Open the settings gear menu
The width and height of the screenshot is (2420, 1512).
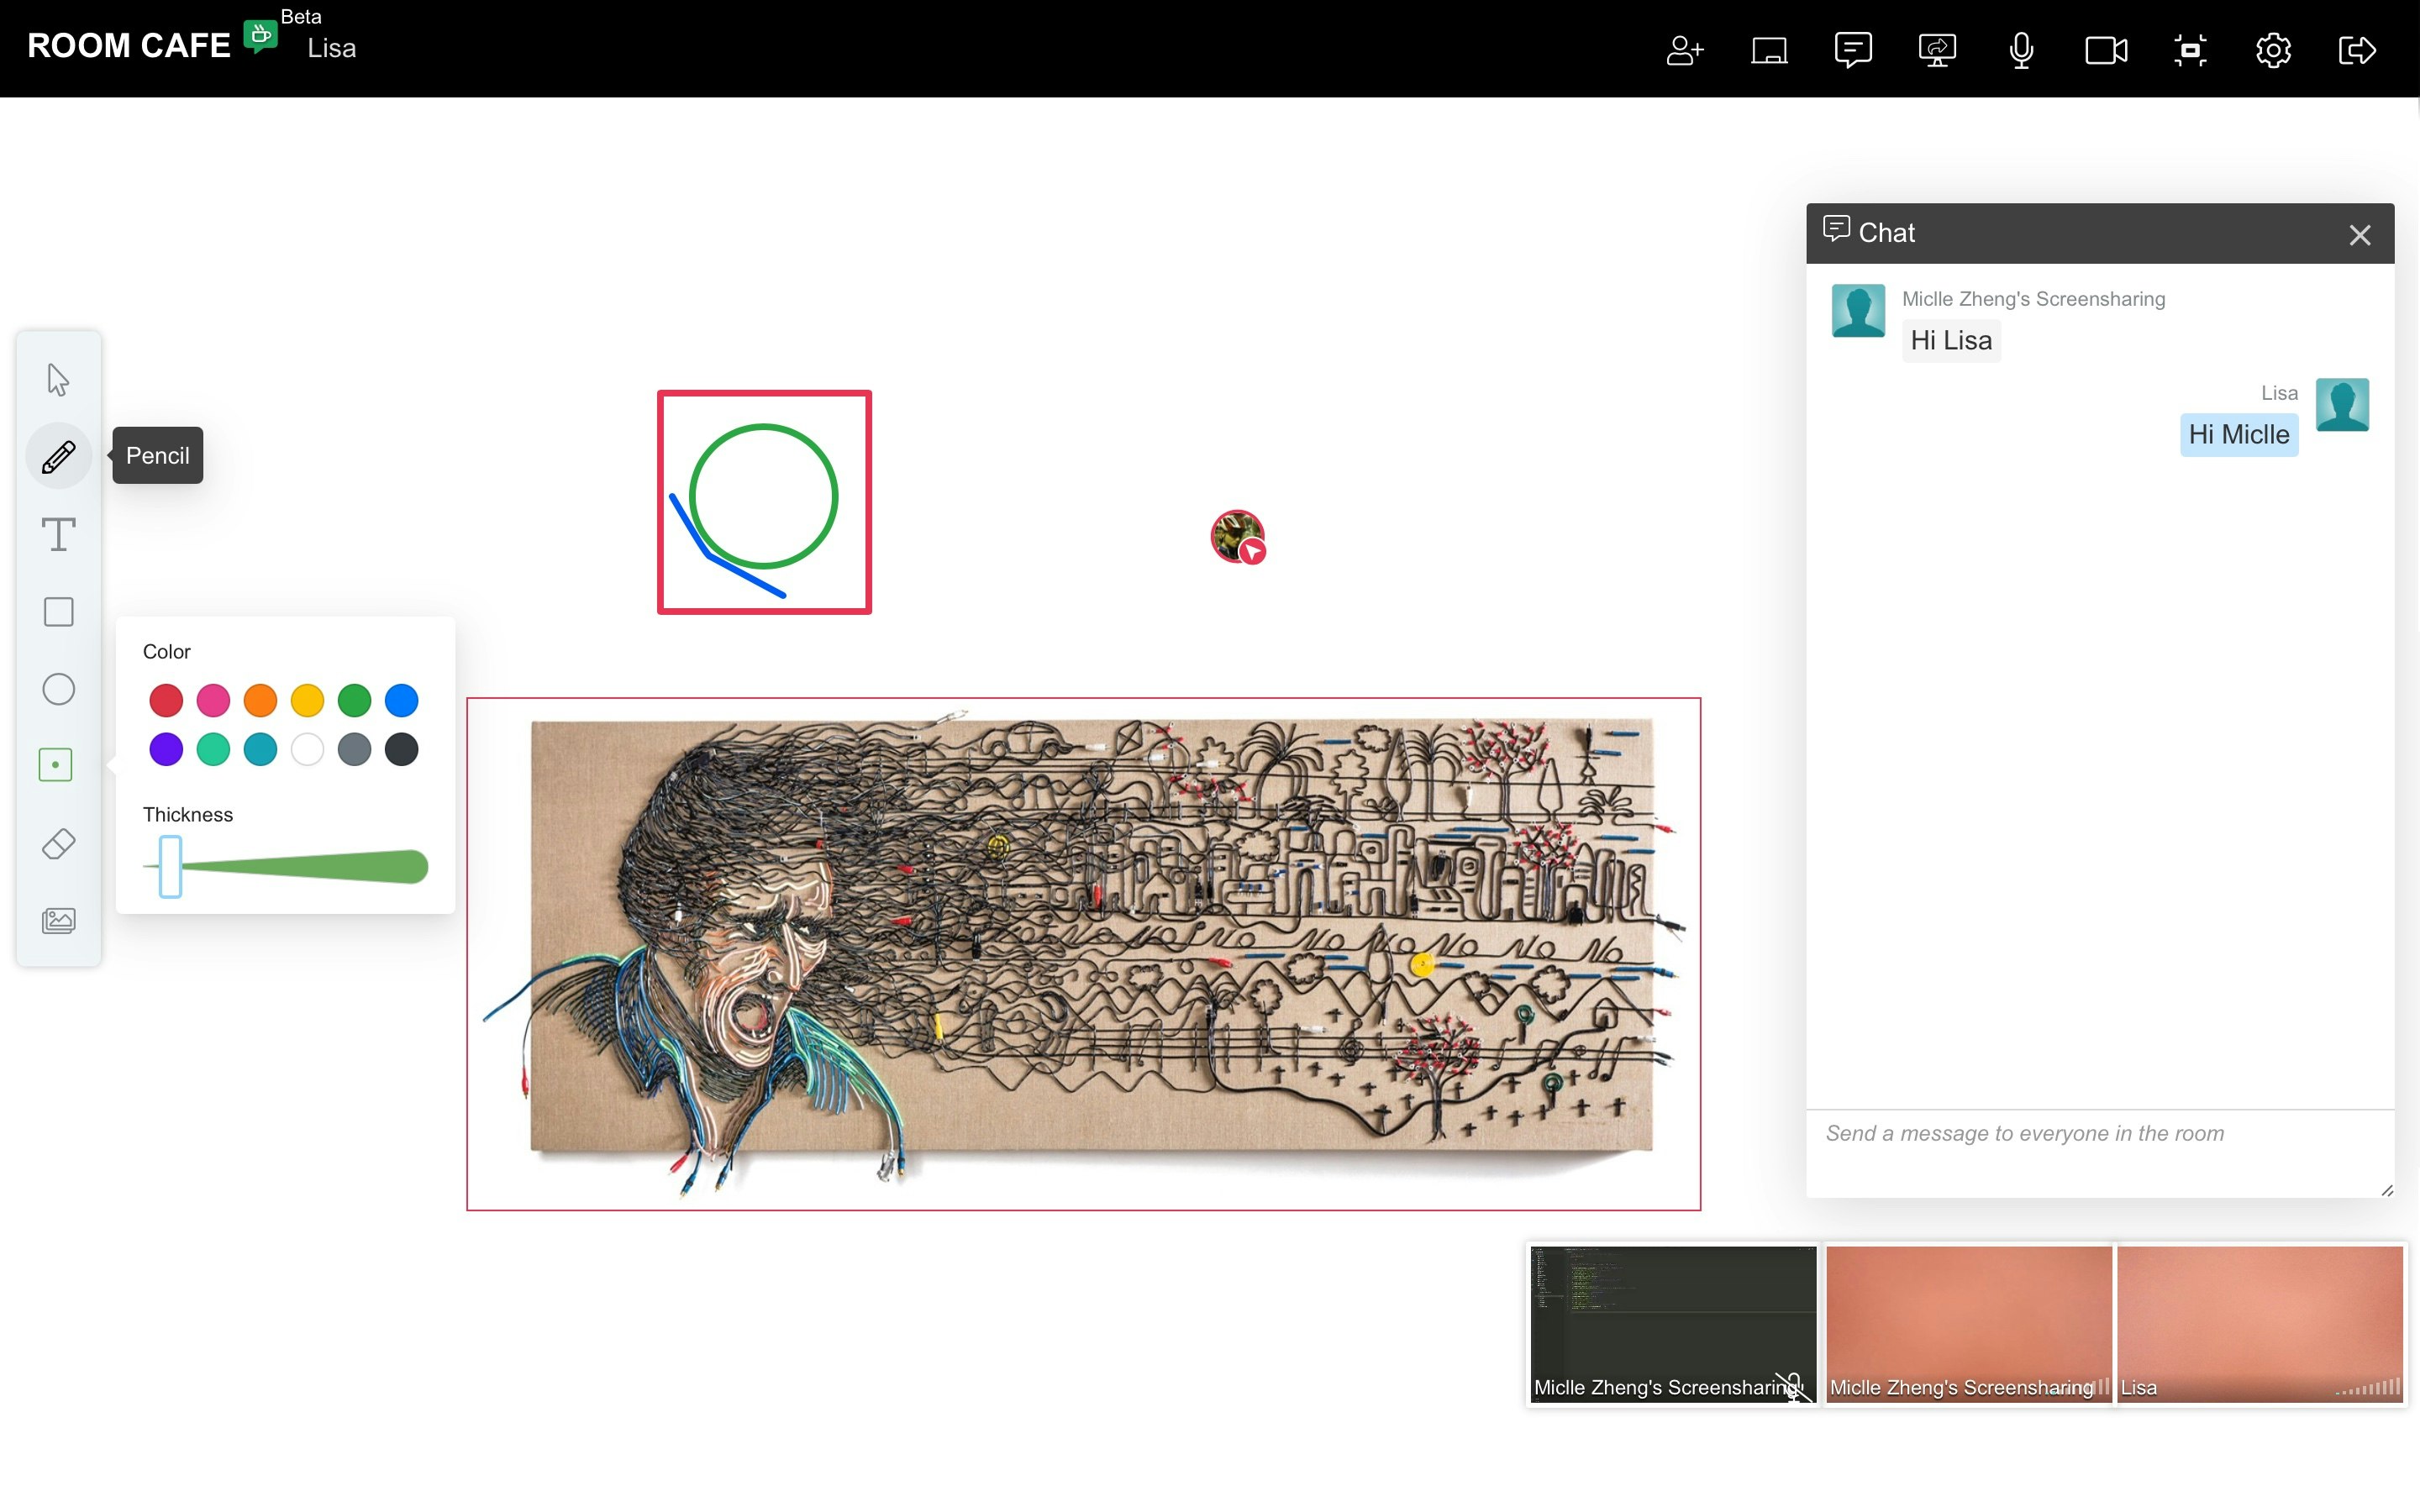coord(2273,50)
